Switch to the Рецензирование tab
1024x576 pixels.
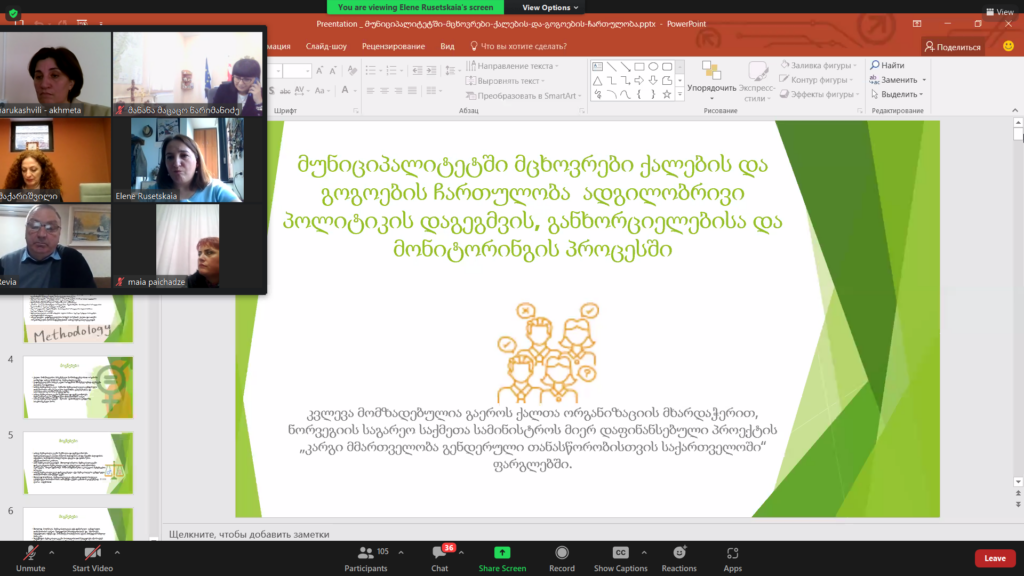tap(394, 46)
